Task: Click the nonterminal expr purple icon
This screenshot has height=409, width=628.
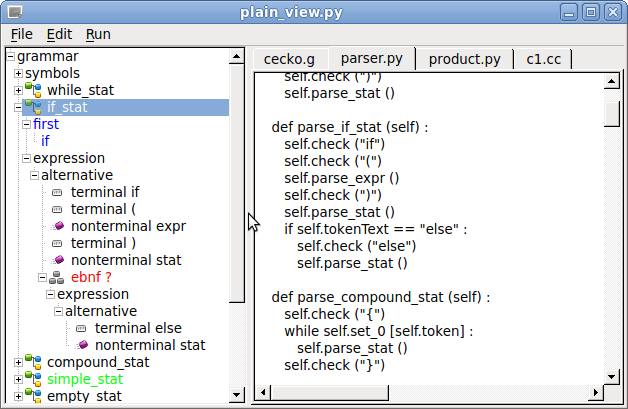Action: 58,226
